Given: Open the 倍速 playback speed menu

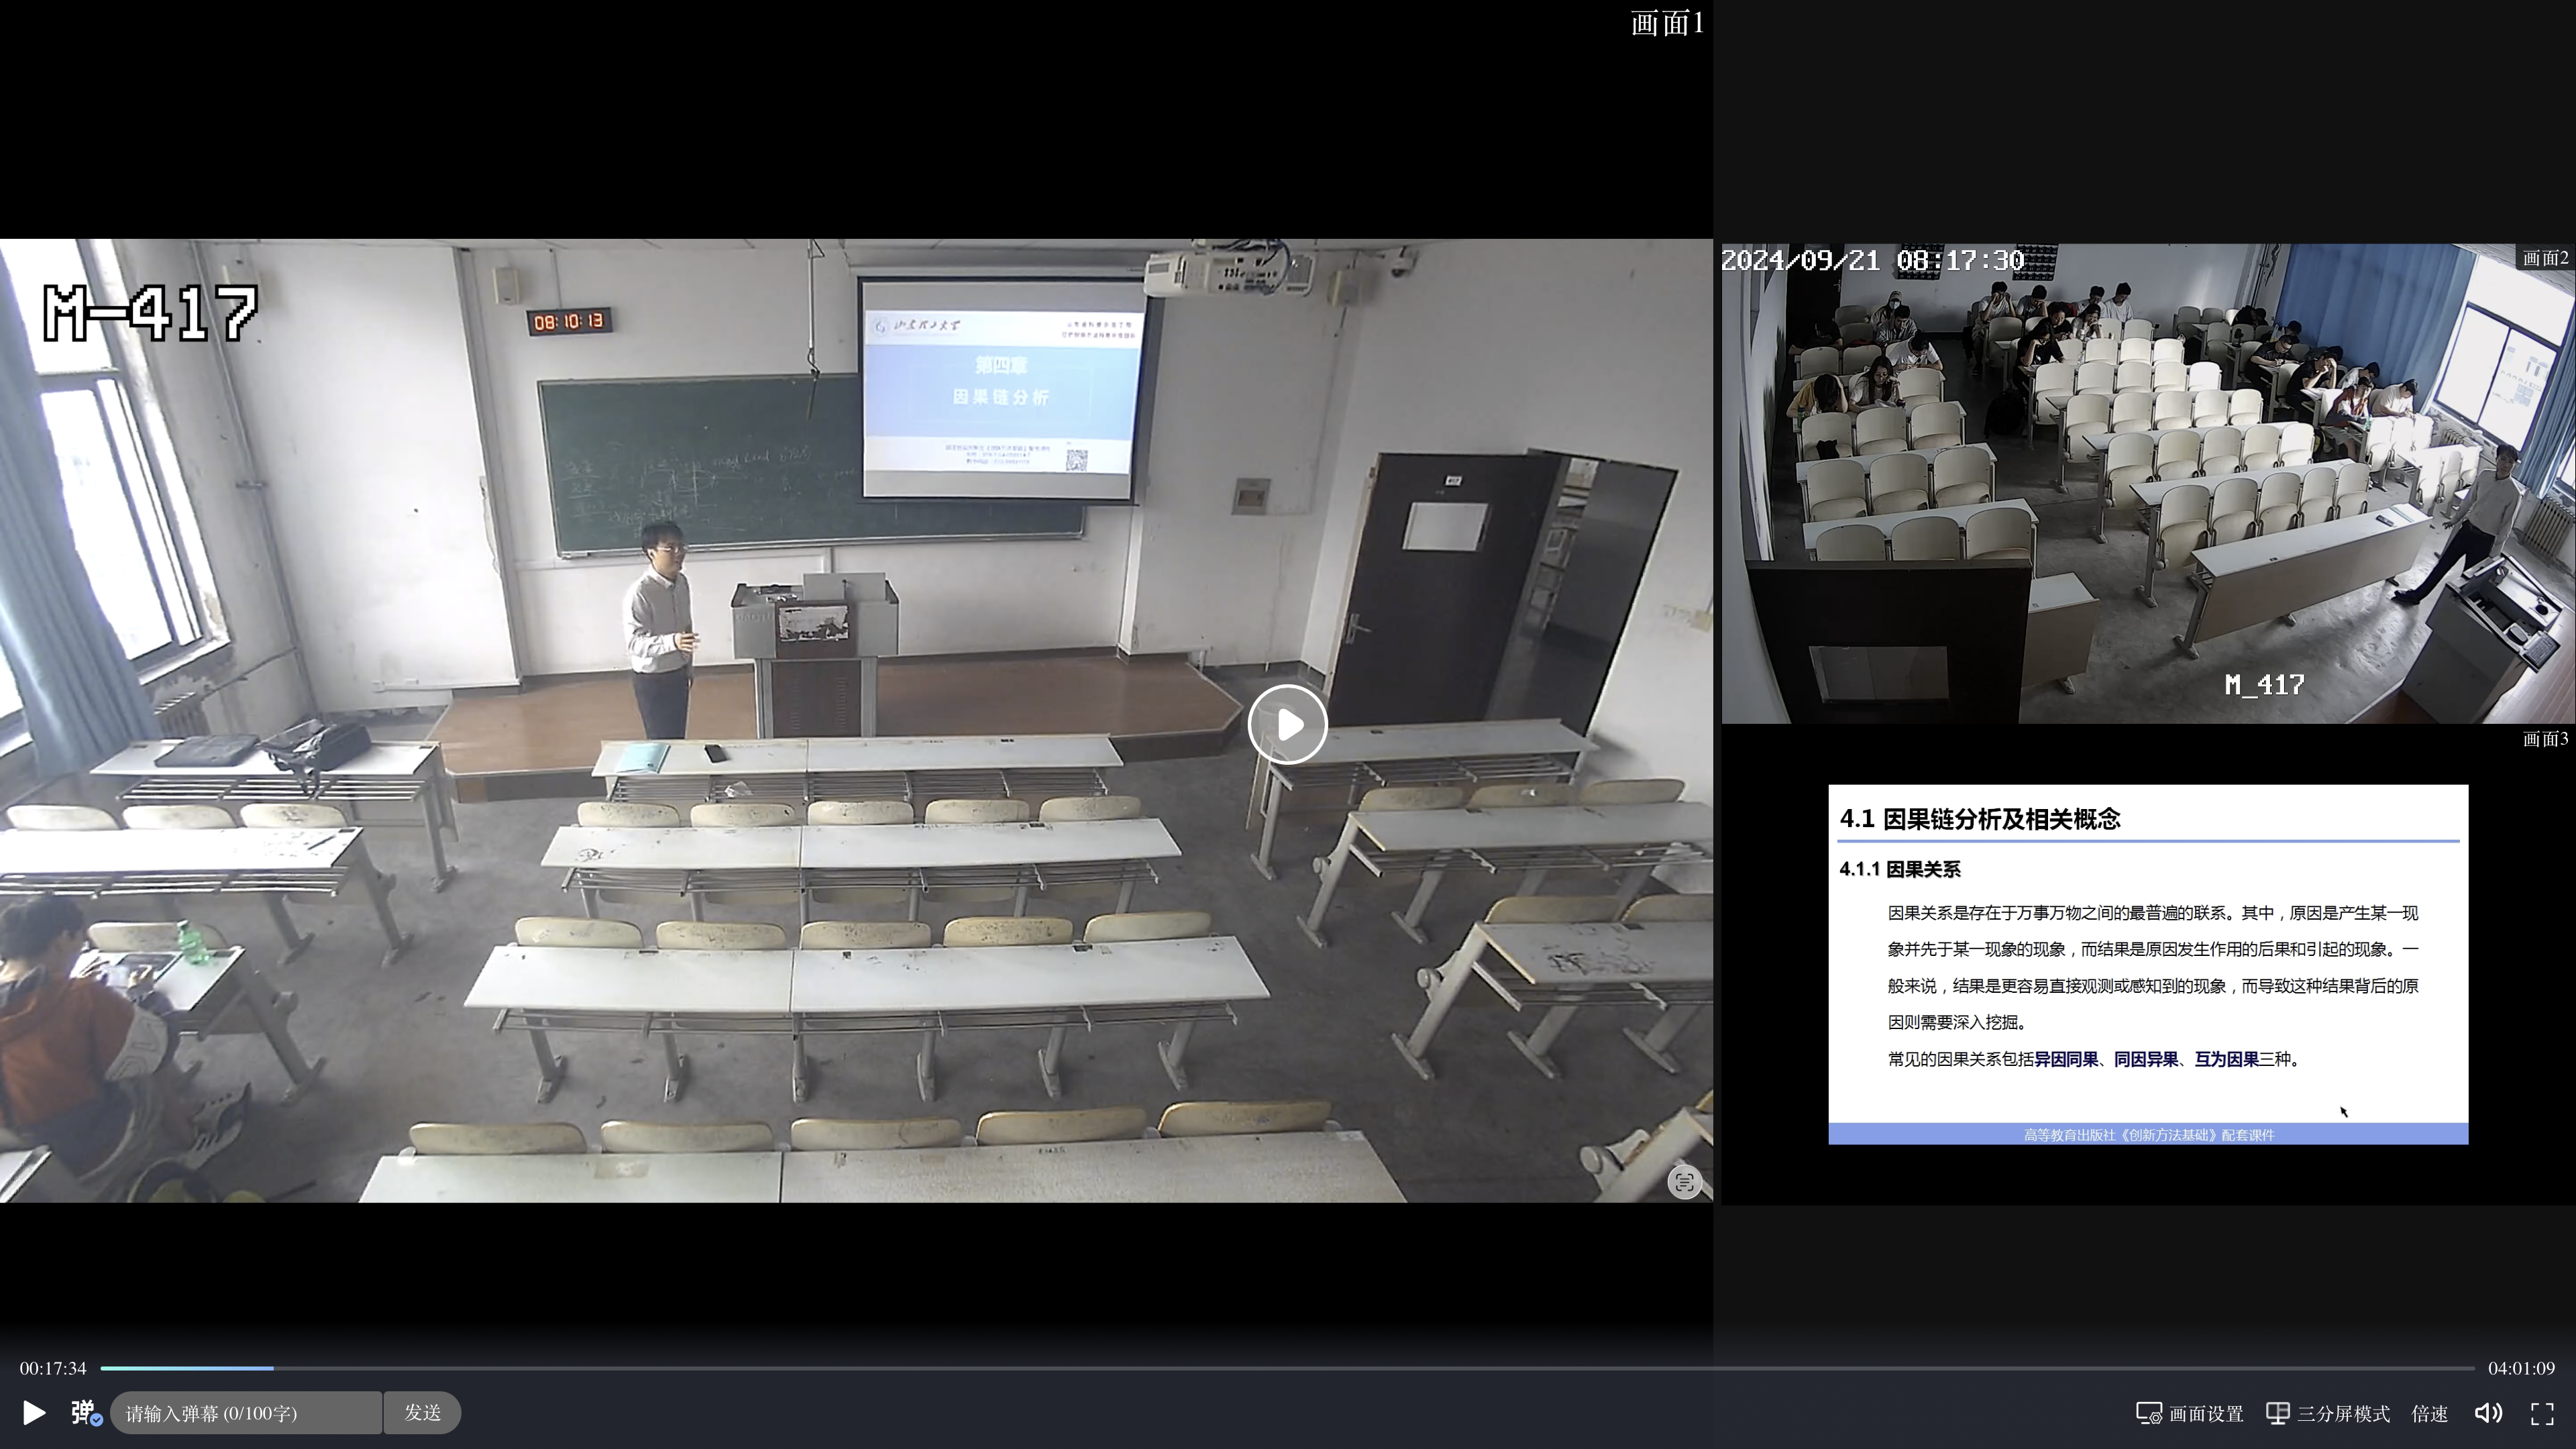Looking at the screenshot, I should (x=2429, y=1412).
